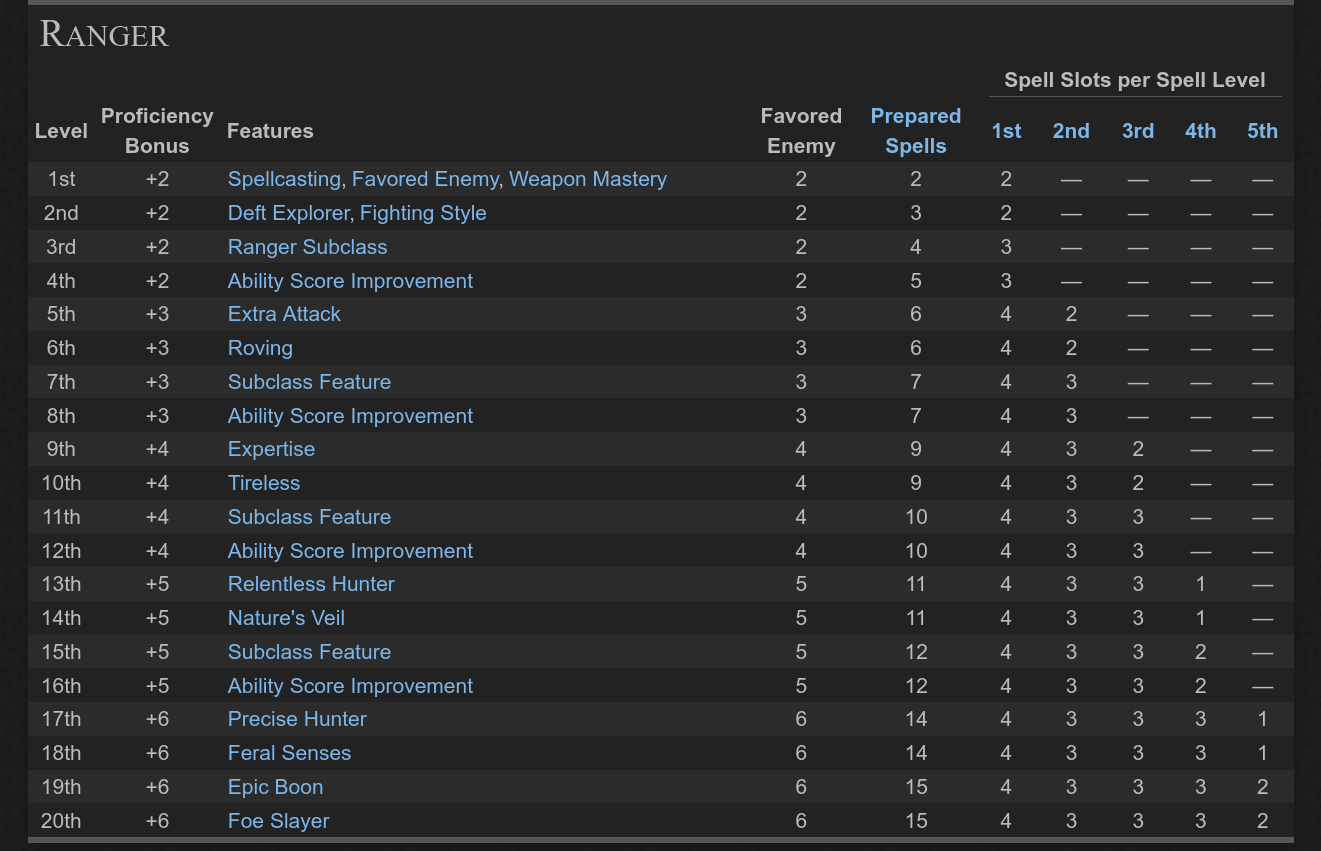Open the Ranger Subclass link

307,247
